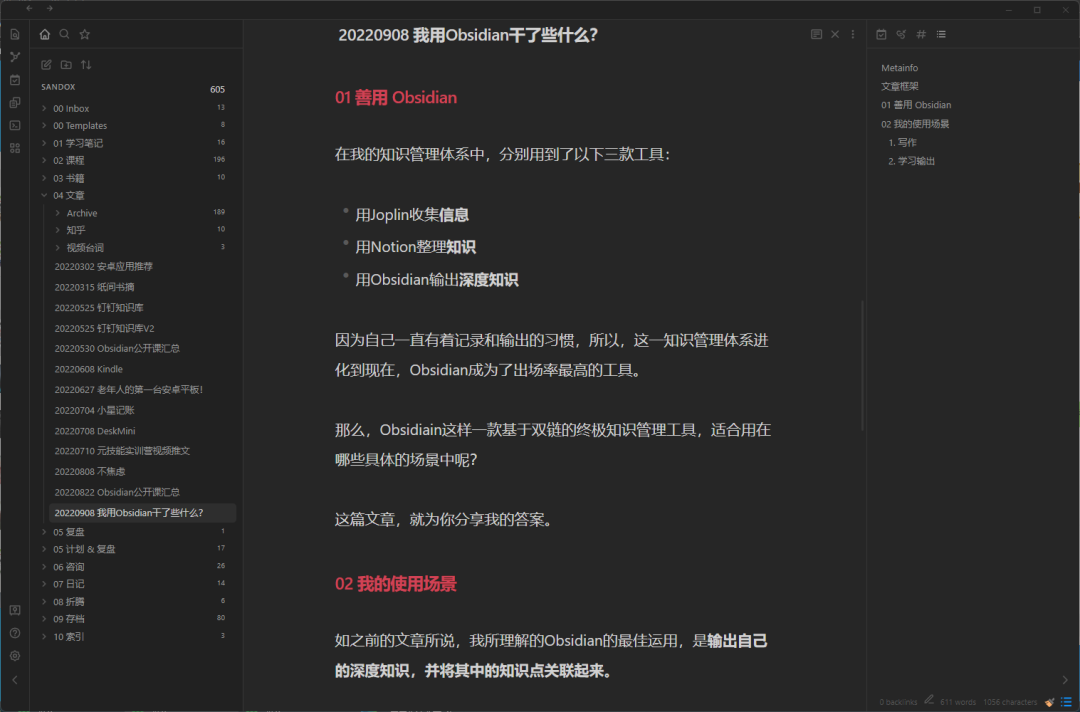This screenshot has width=1080, height=712.
Task: Click the 611 words status entry
Action: pyautogui.click(x=958, y=702)
